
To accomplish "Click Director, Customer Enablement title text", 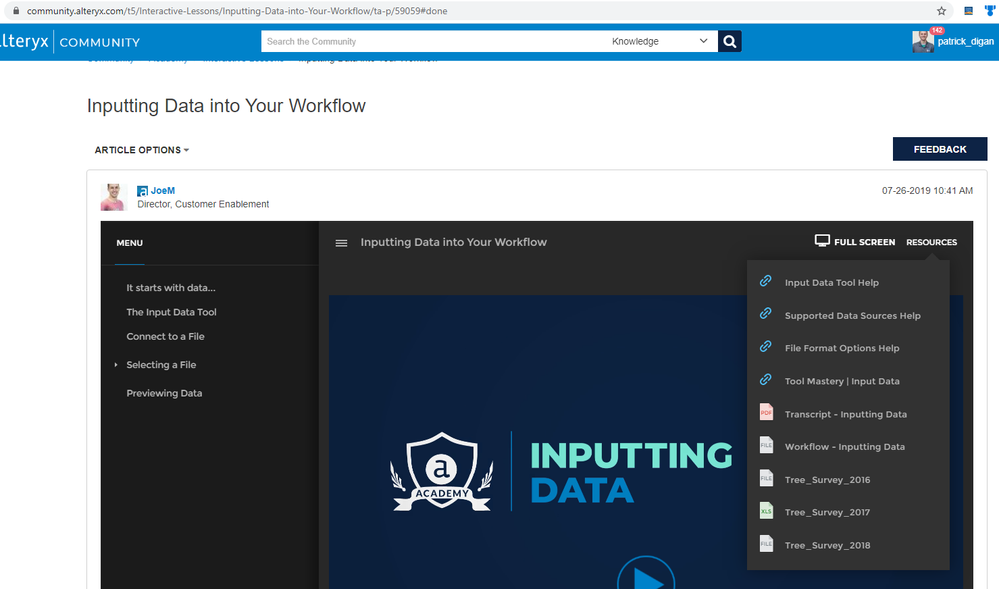I will click(x=203, y=204).
